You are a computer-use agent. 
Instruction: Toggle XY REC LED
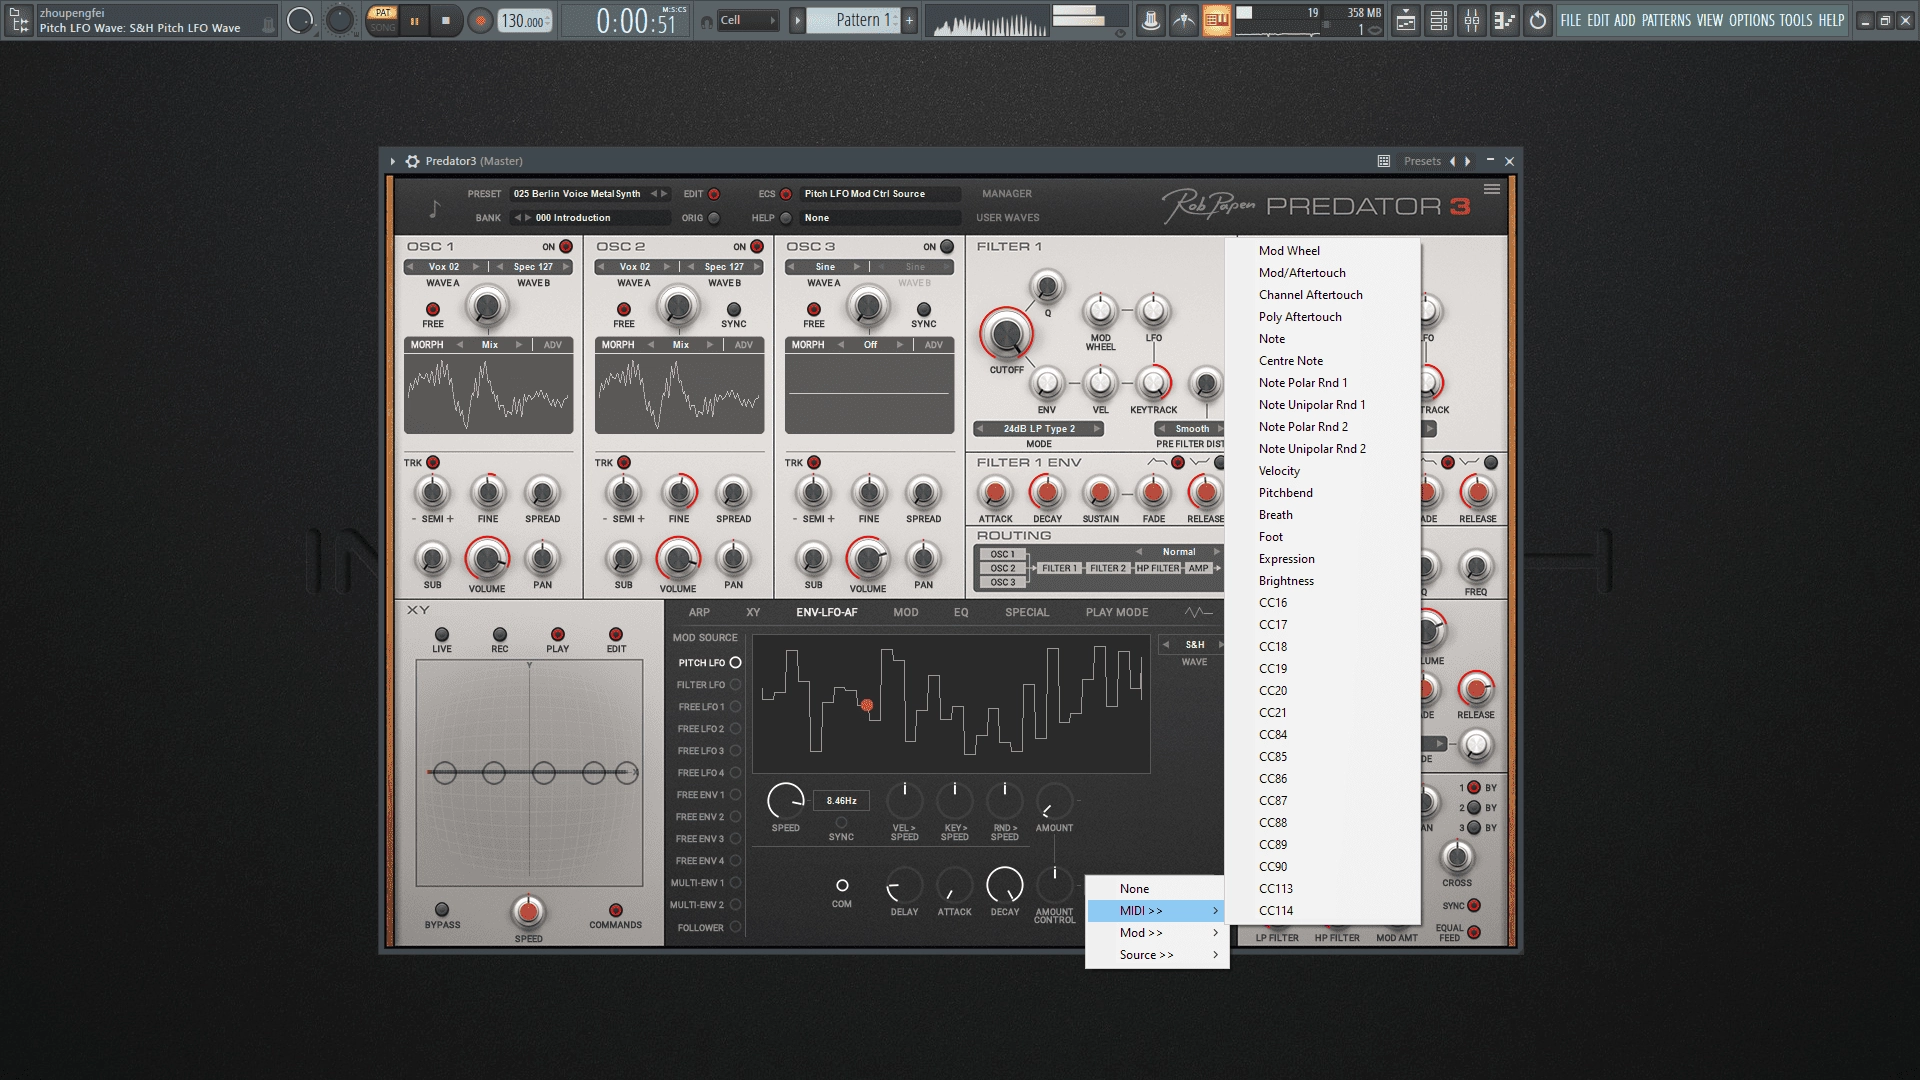click(500, 635)
